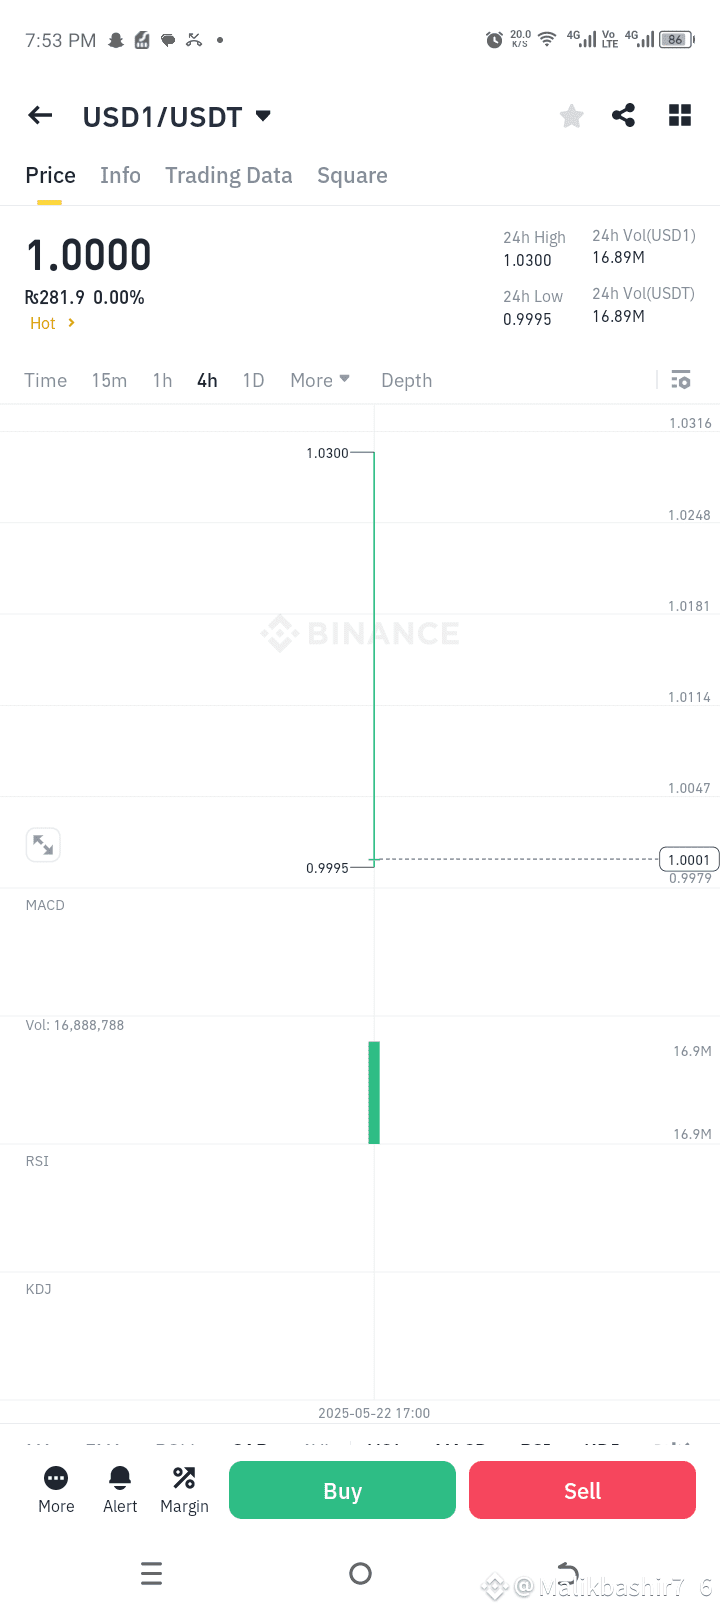Open the grid layout icon
The width and height of the screenshot is (720, 1612).
680,115
